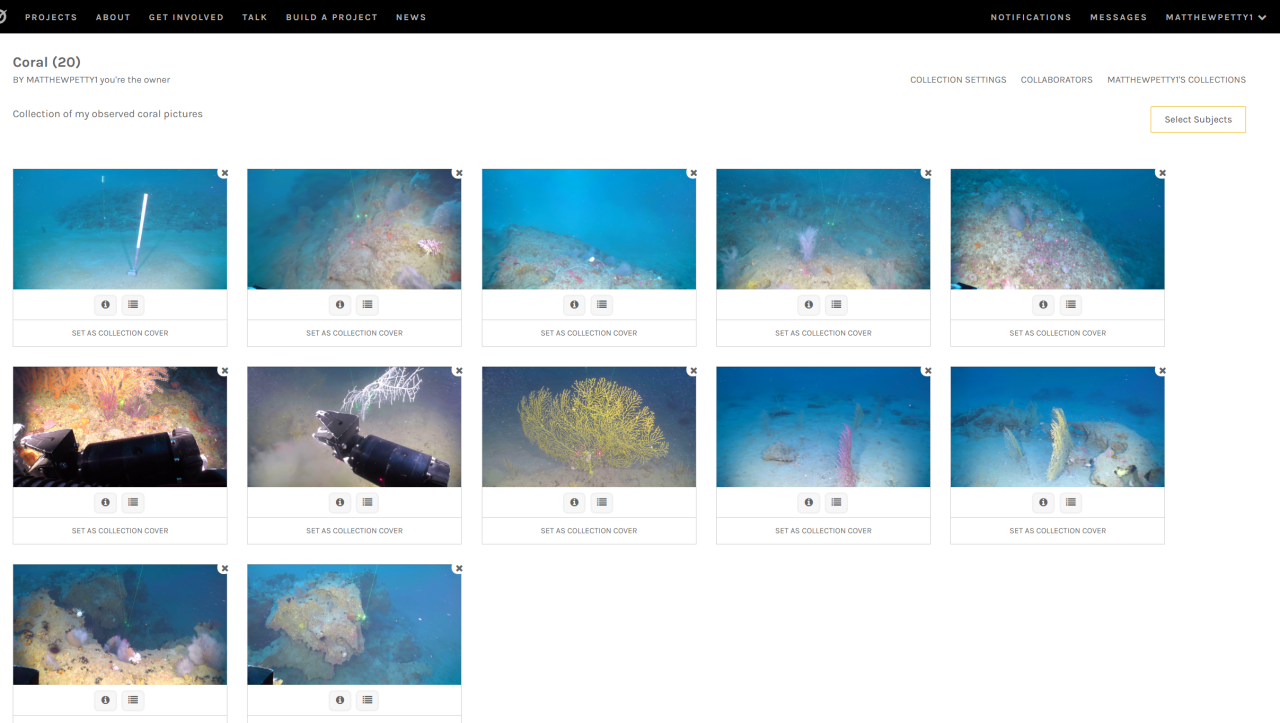Open list icon under the pink sea whip image
Viewport: 1280px width, 723px height.
click(837, 502)
